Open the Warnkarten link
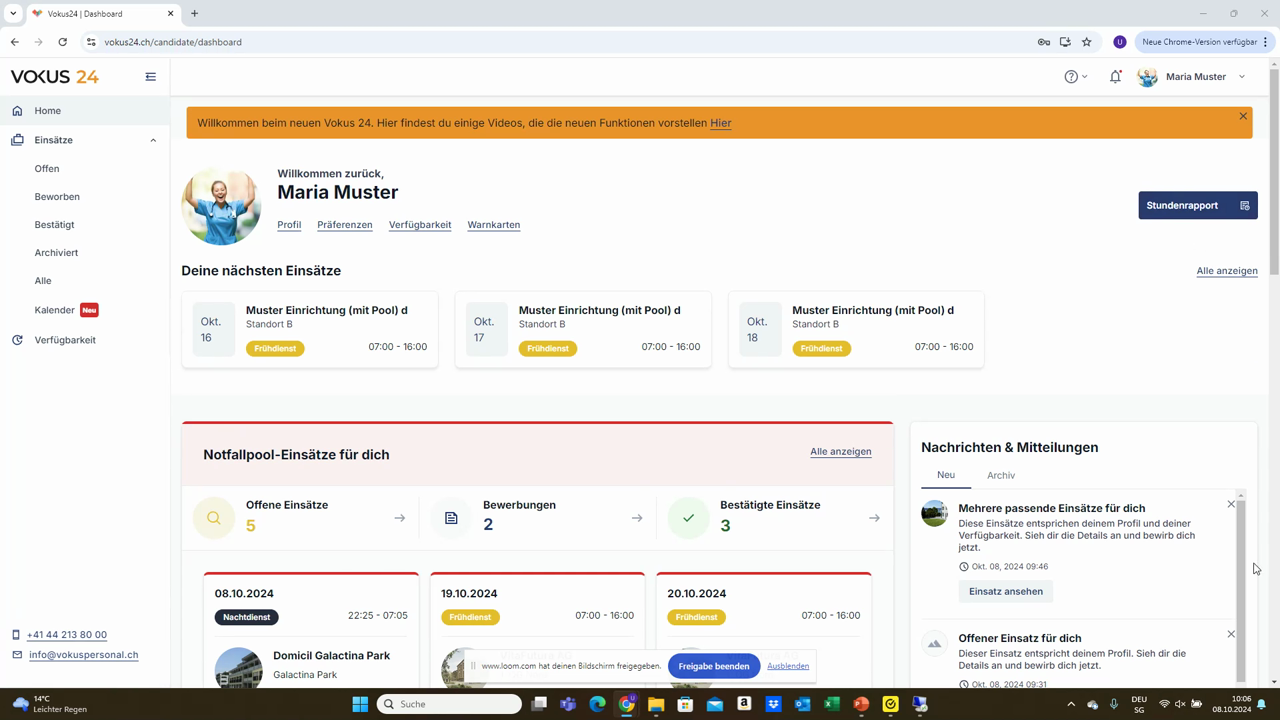This screenshot has height=720, width=1280. pos(494,225)
